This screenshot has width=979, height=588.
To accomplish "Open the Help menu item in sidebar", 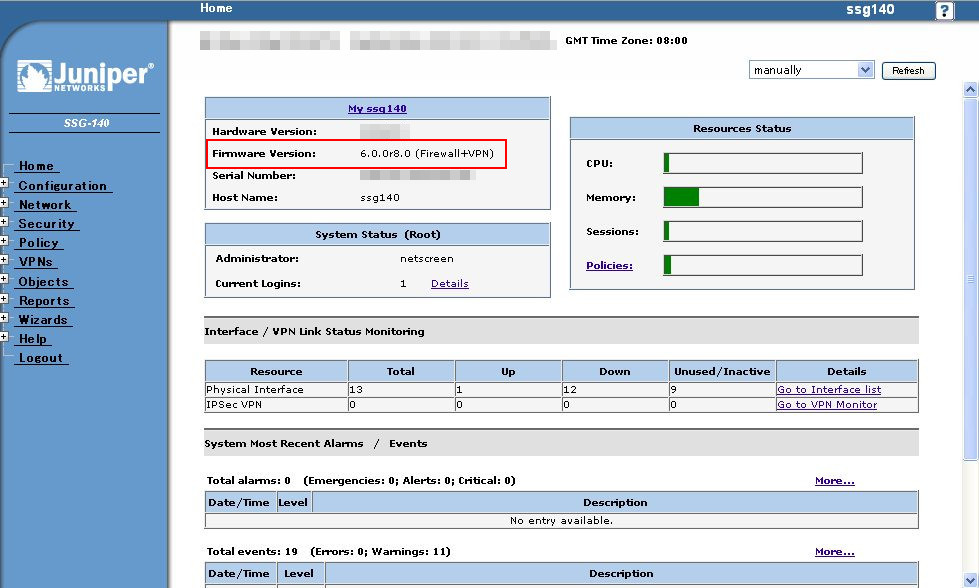I will click(32, 339).
